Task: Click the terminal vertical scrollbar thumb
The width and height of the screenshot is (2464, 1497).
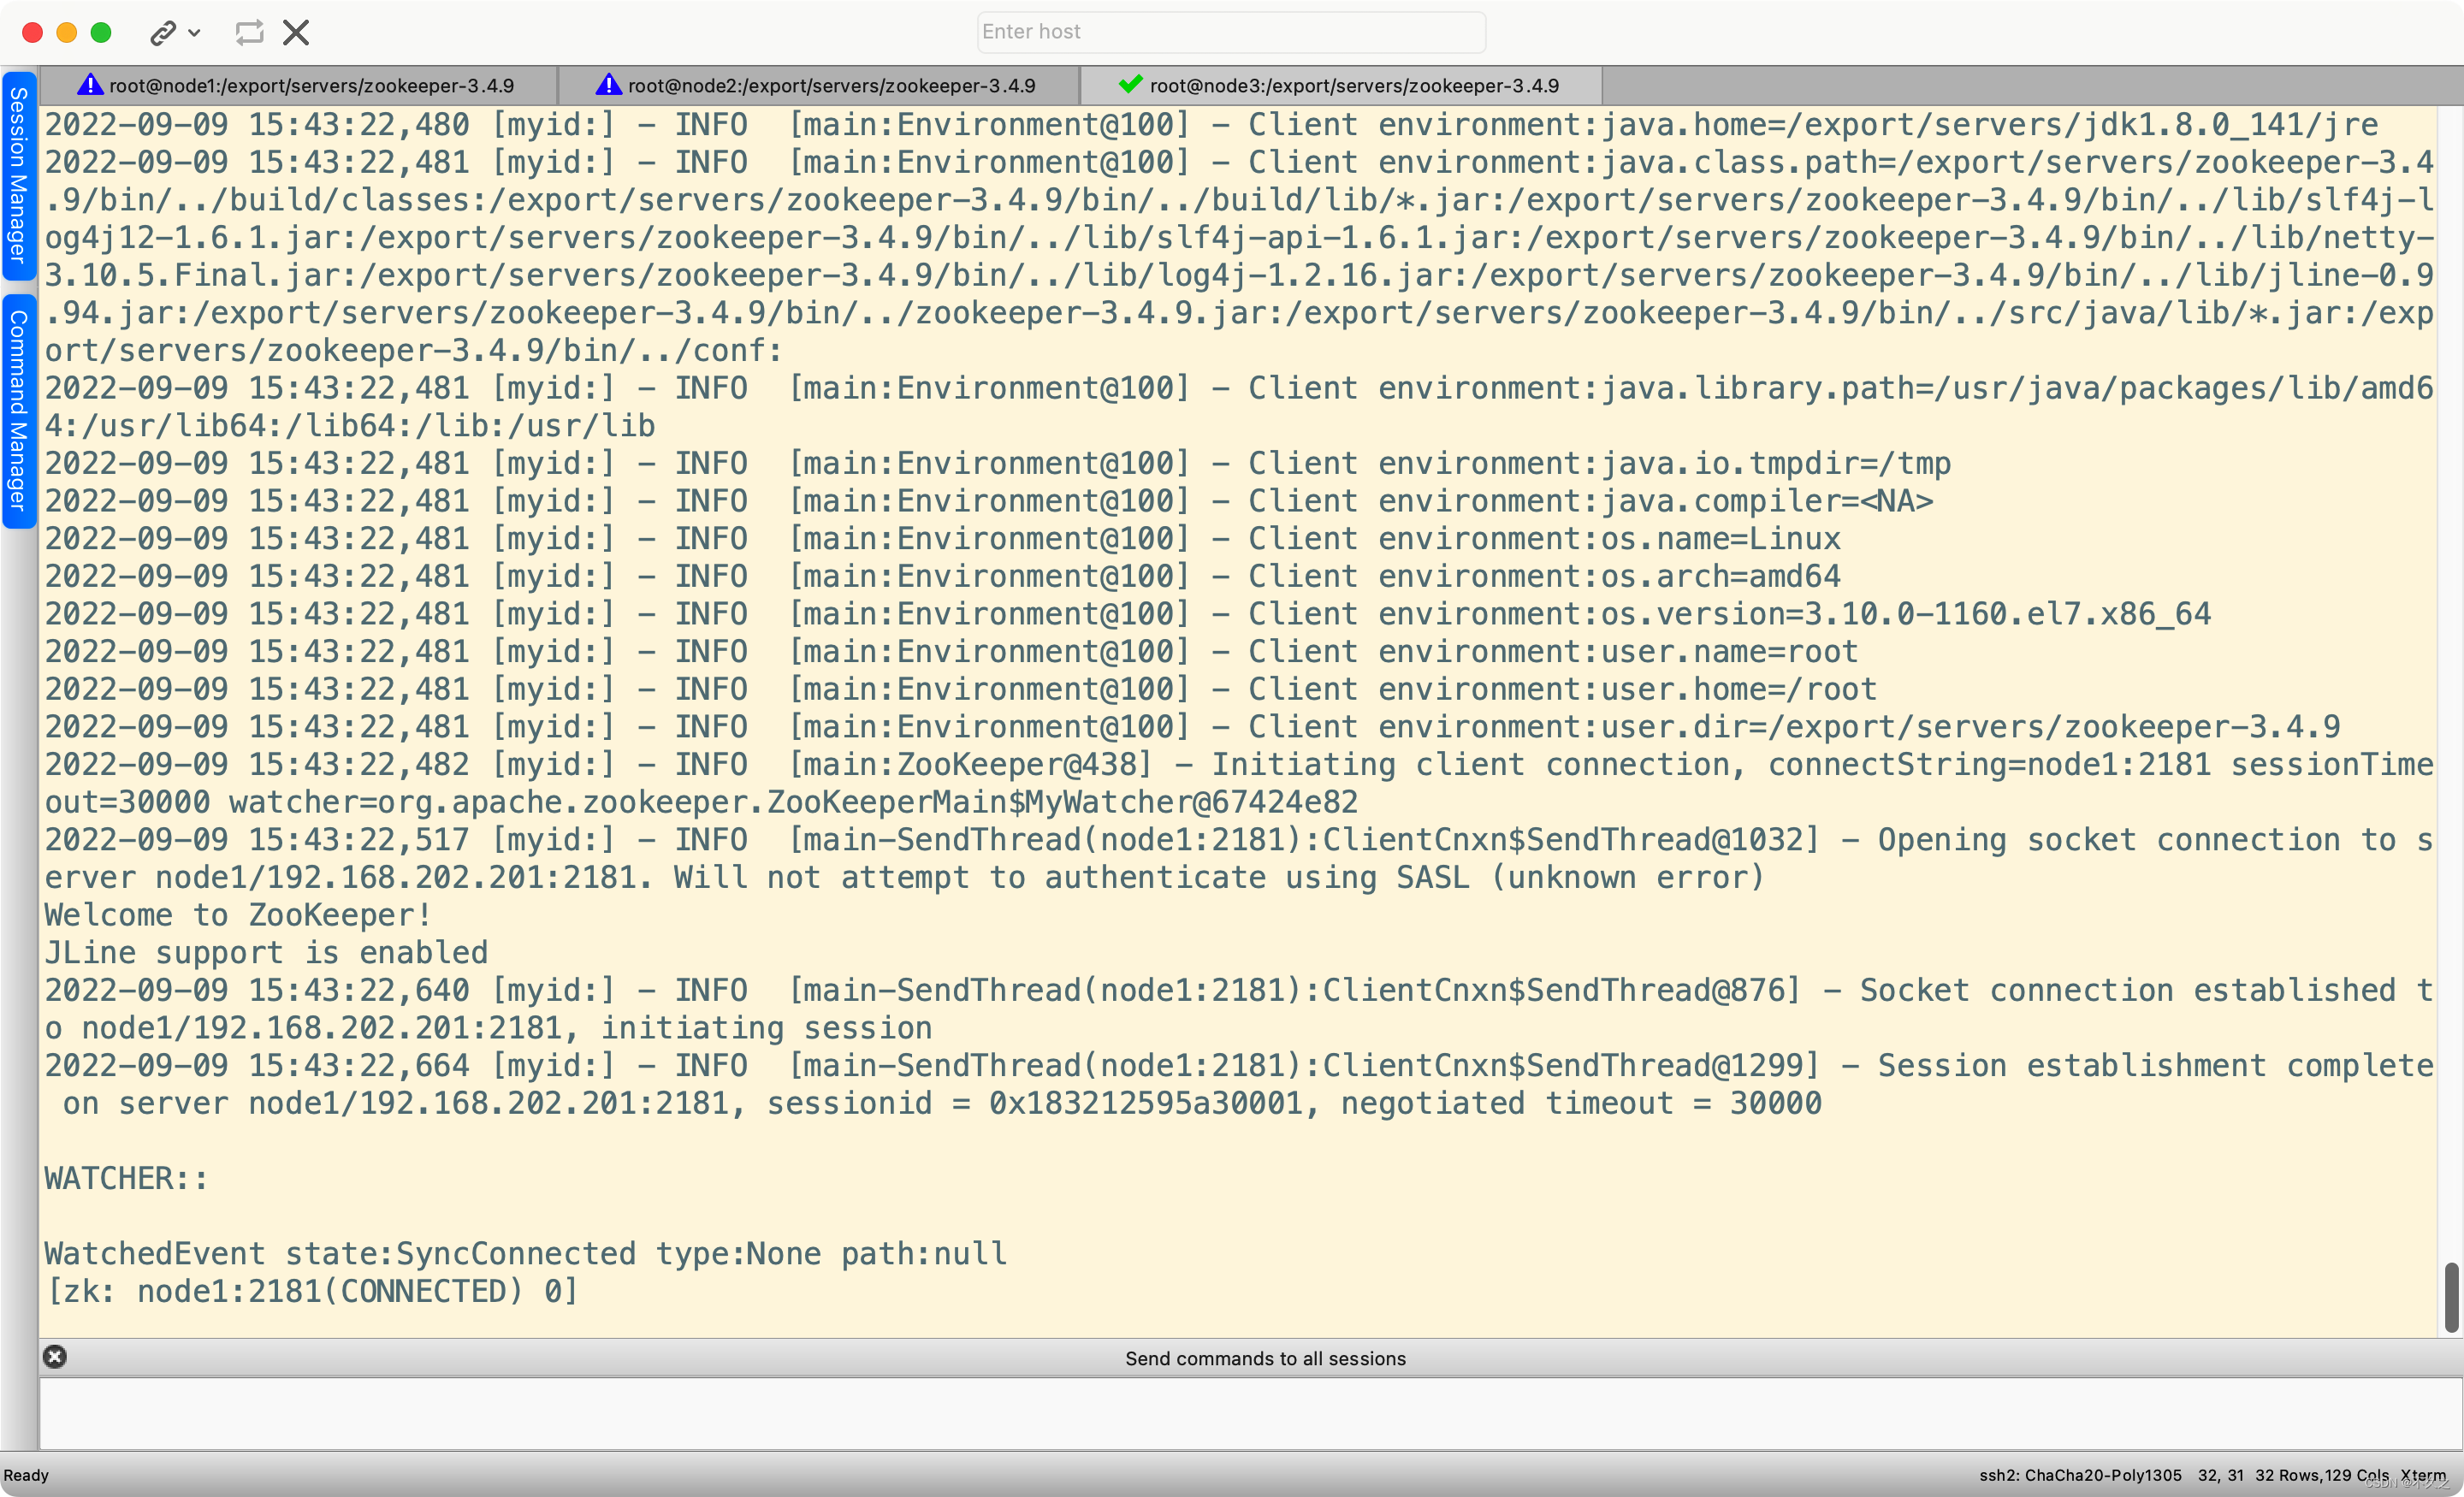Action: (x=2451, y=1298)
